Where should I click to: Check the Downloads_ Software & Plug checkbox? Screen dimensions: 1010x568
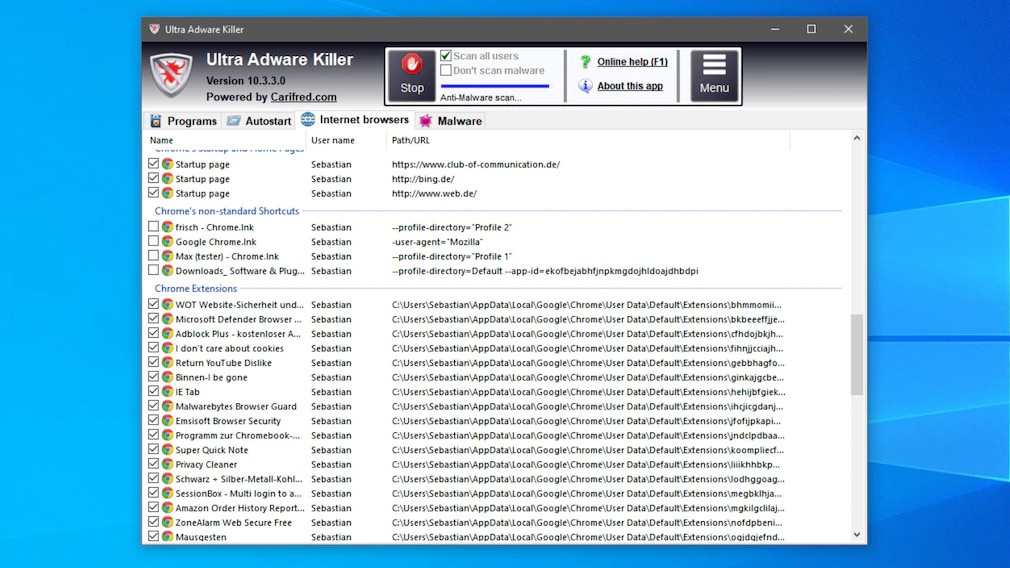click(x=153, y=270)
